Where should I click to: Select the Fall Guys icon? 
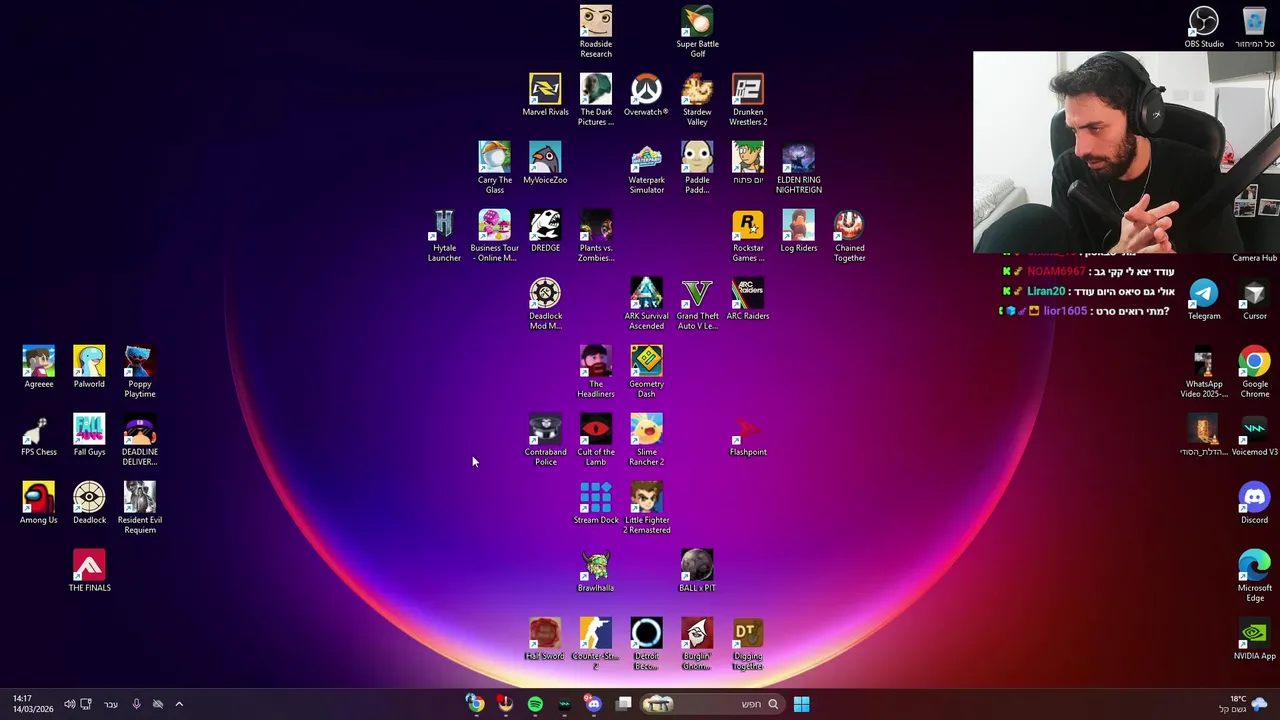click(x=89, y=435)
